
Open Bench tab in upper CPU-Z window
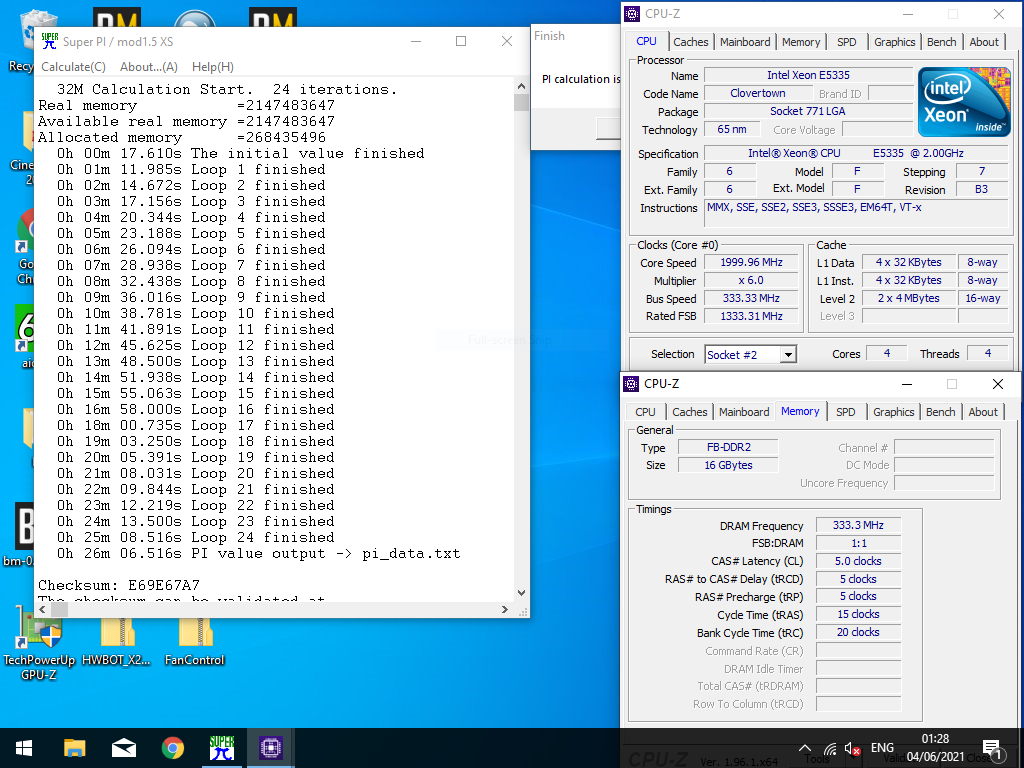[x=941, y=42]
